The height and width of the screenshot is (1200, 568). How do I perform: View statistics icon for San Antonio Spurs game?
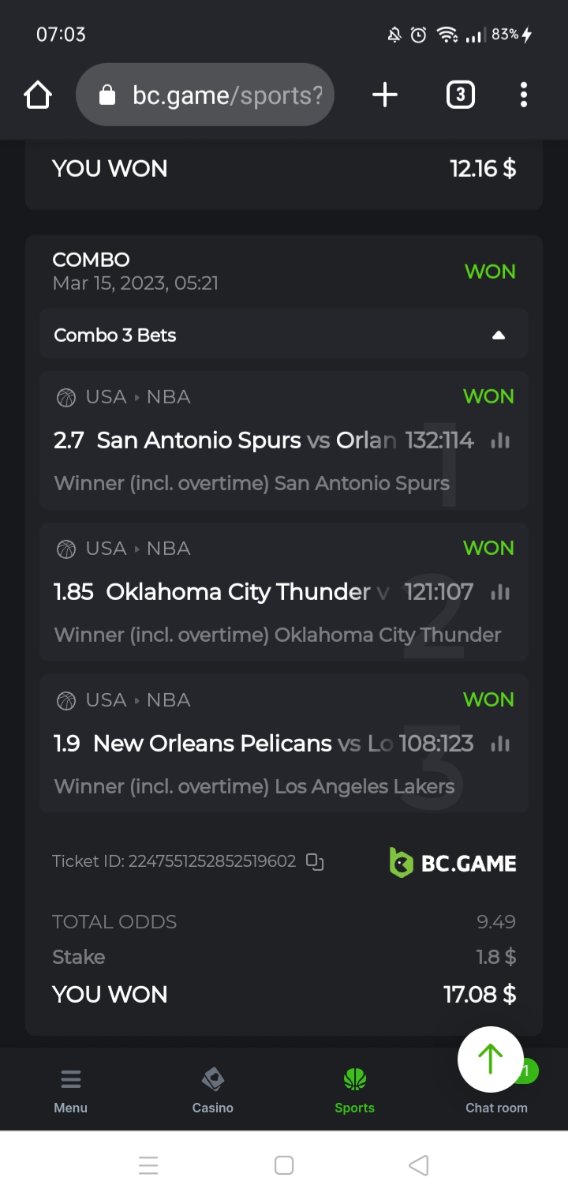point(501,441)
